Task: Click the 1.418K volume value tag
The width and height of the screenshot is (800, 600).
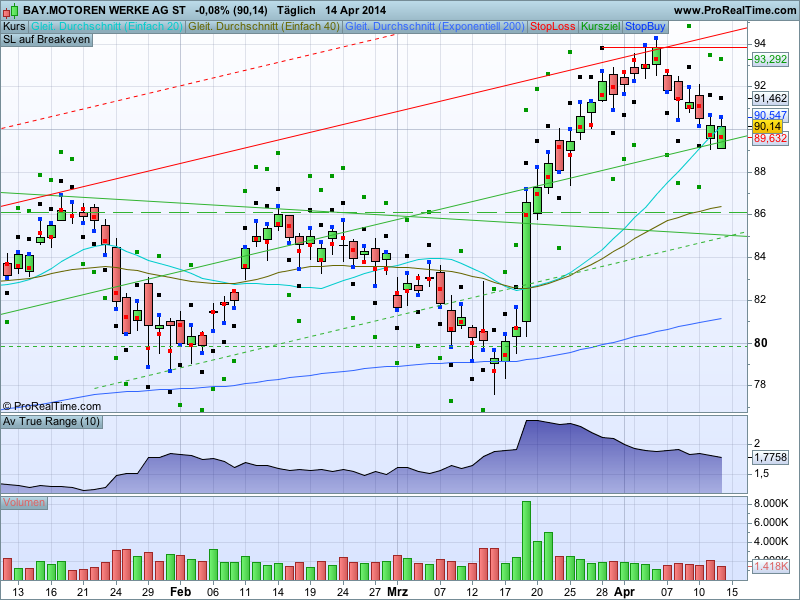Action: pyautogui.click(x=770, y=566)
